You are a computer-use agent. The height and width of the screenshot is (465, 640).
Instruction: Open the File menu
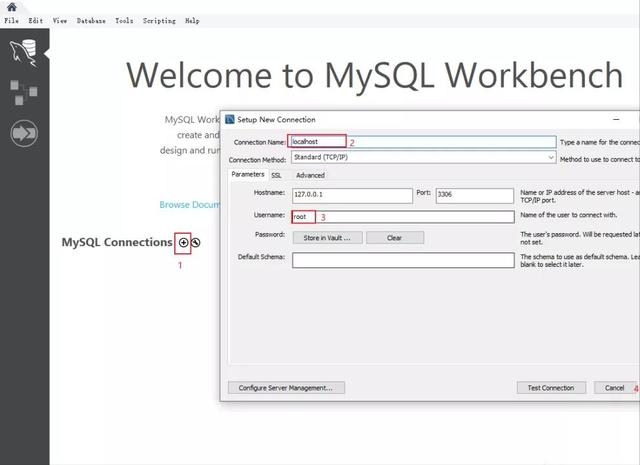click(11, 20)
